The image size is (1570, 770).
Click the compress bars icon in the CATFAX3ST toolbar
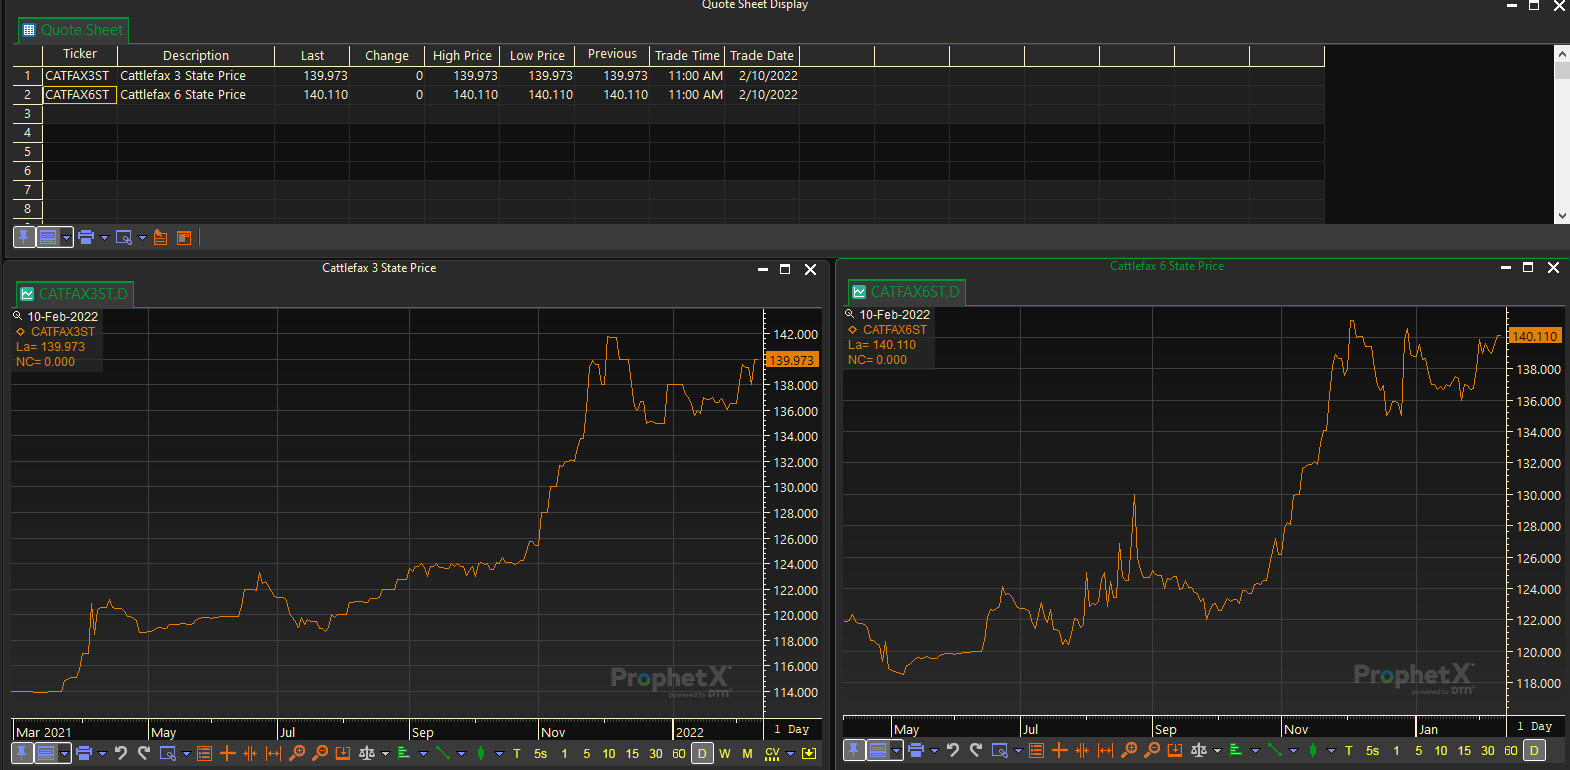(250, 753)
